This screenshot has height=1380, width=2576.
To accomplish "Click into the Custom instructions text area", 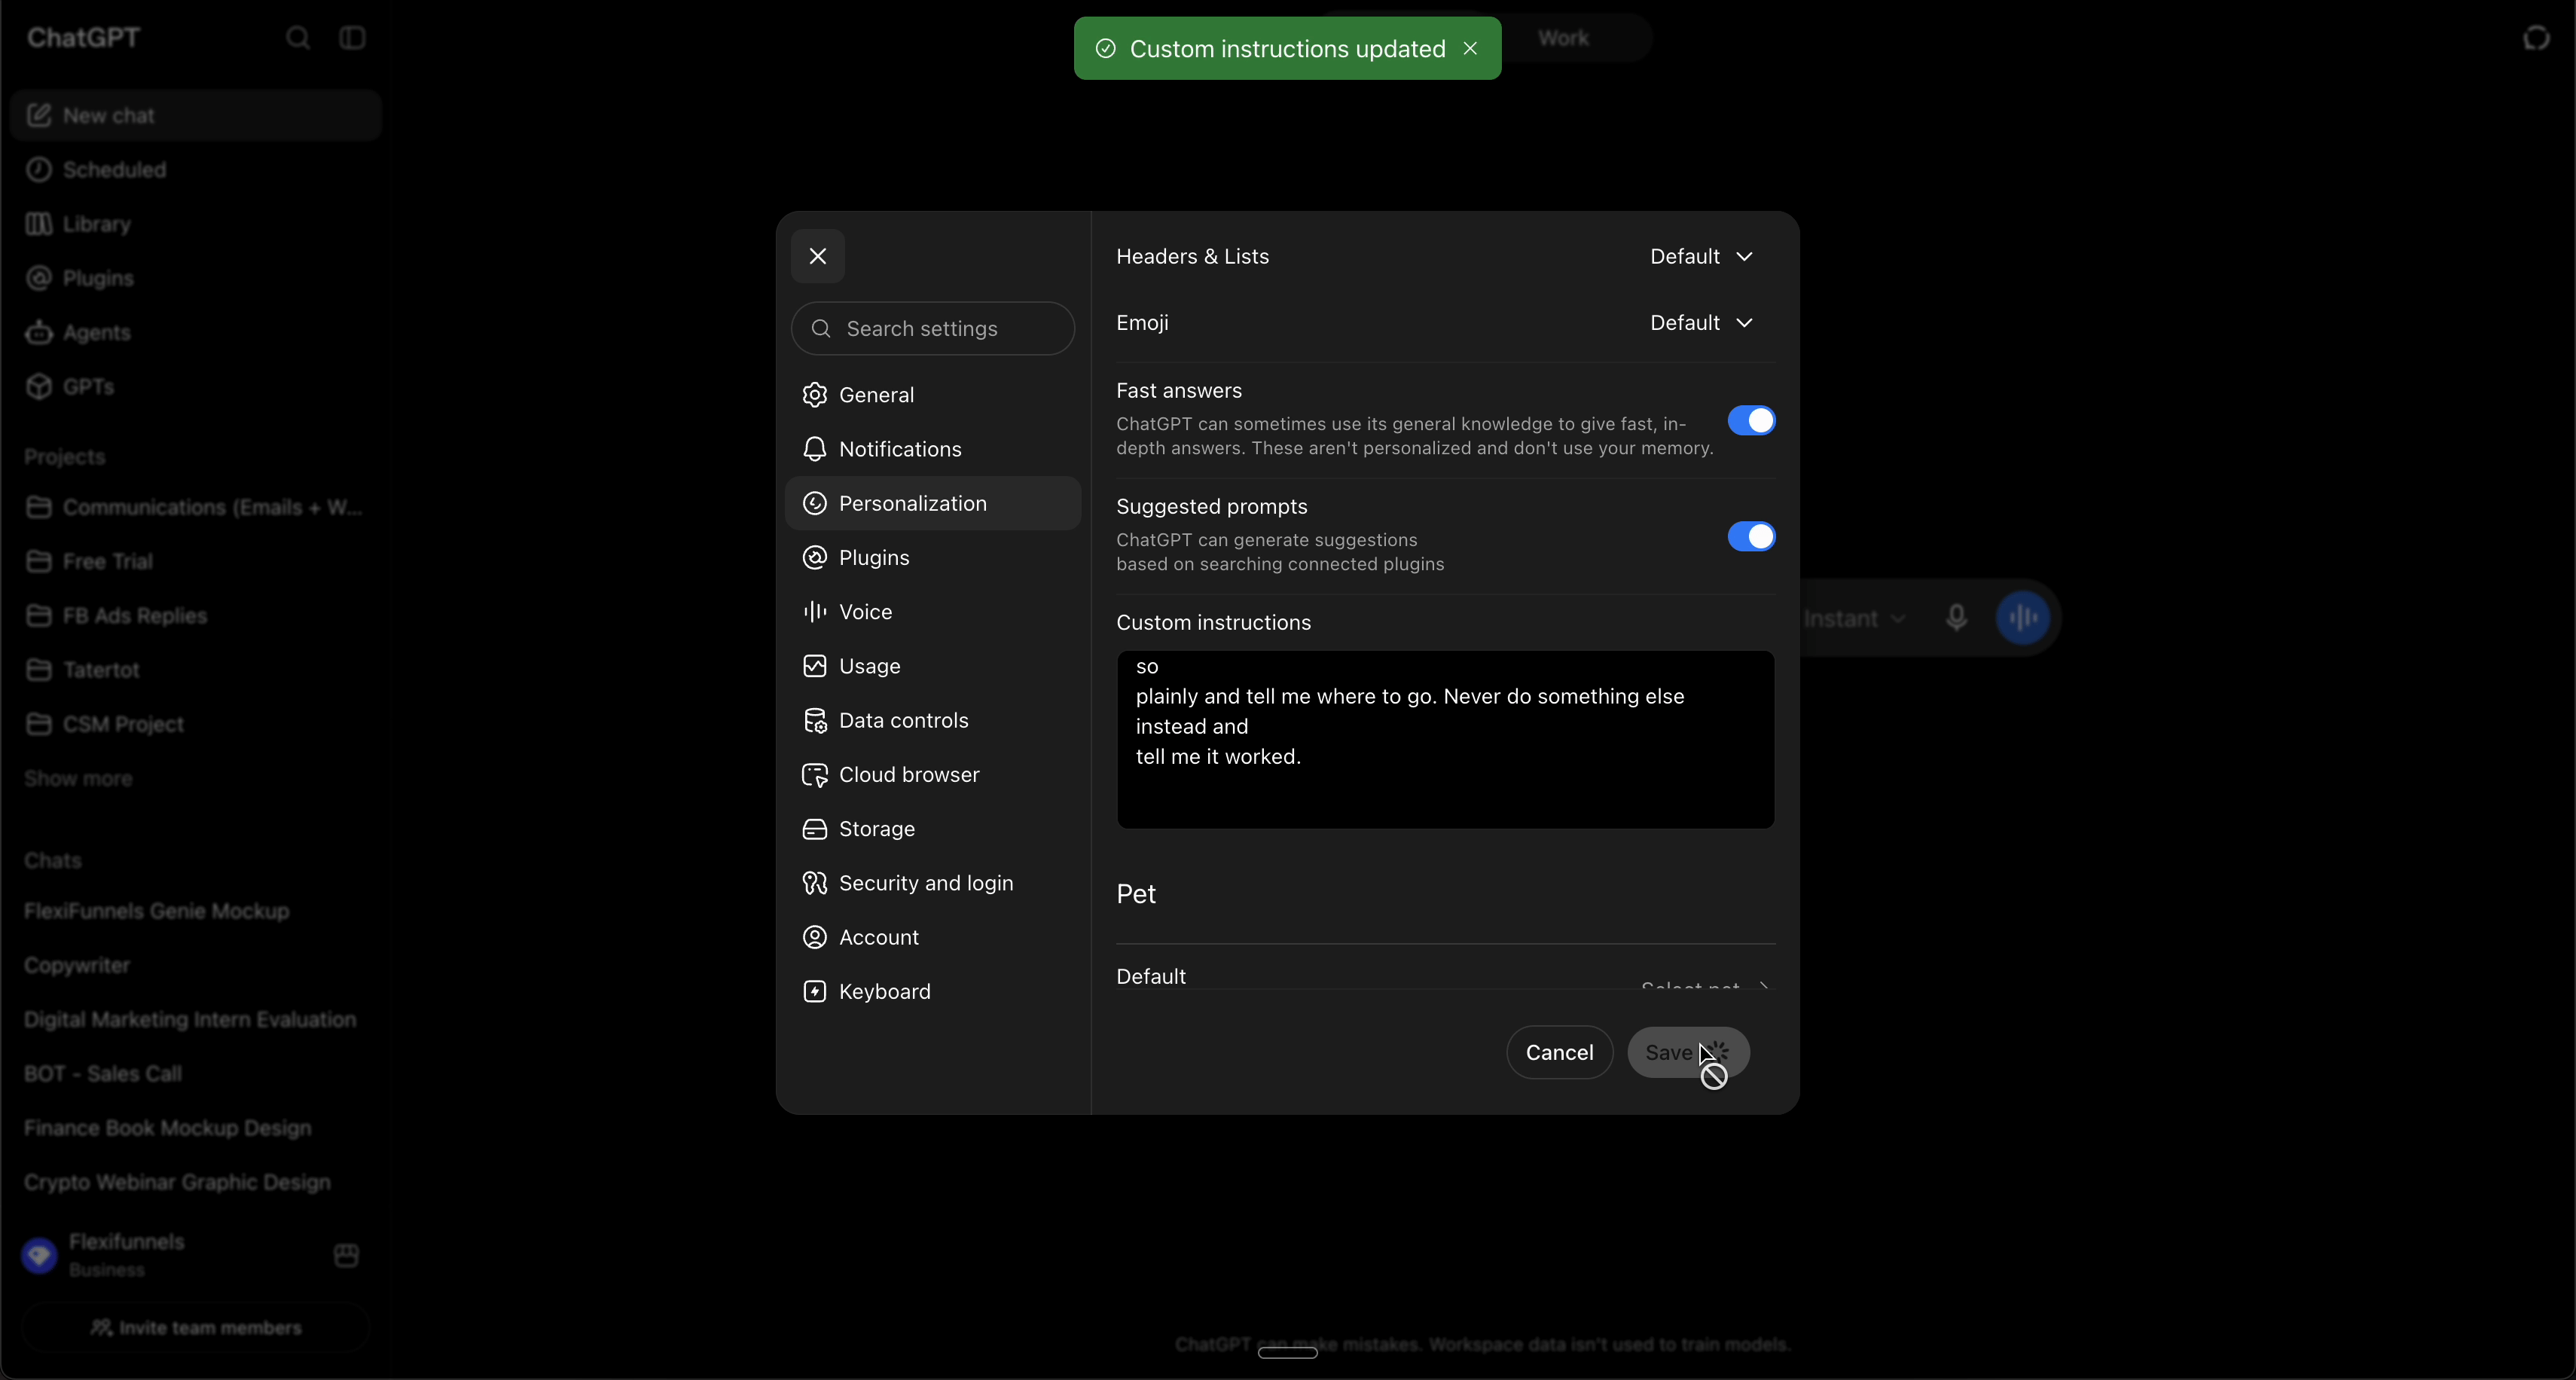I will click(x=1445, y=739).
